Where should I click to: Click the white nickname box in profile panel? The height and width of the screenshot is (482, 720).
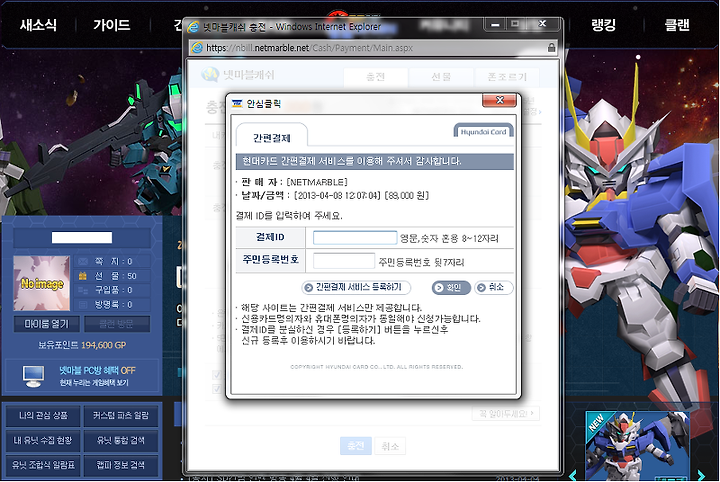82,237
